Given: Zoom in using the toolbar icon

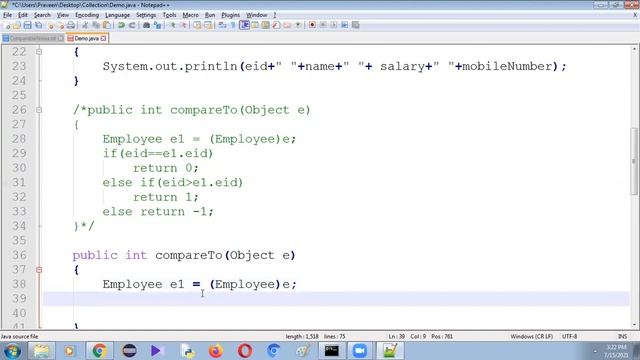Looking at the screenshot, I should (173, 25).
